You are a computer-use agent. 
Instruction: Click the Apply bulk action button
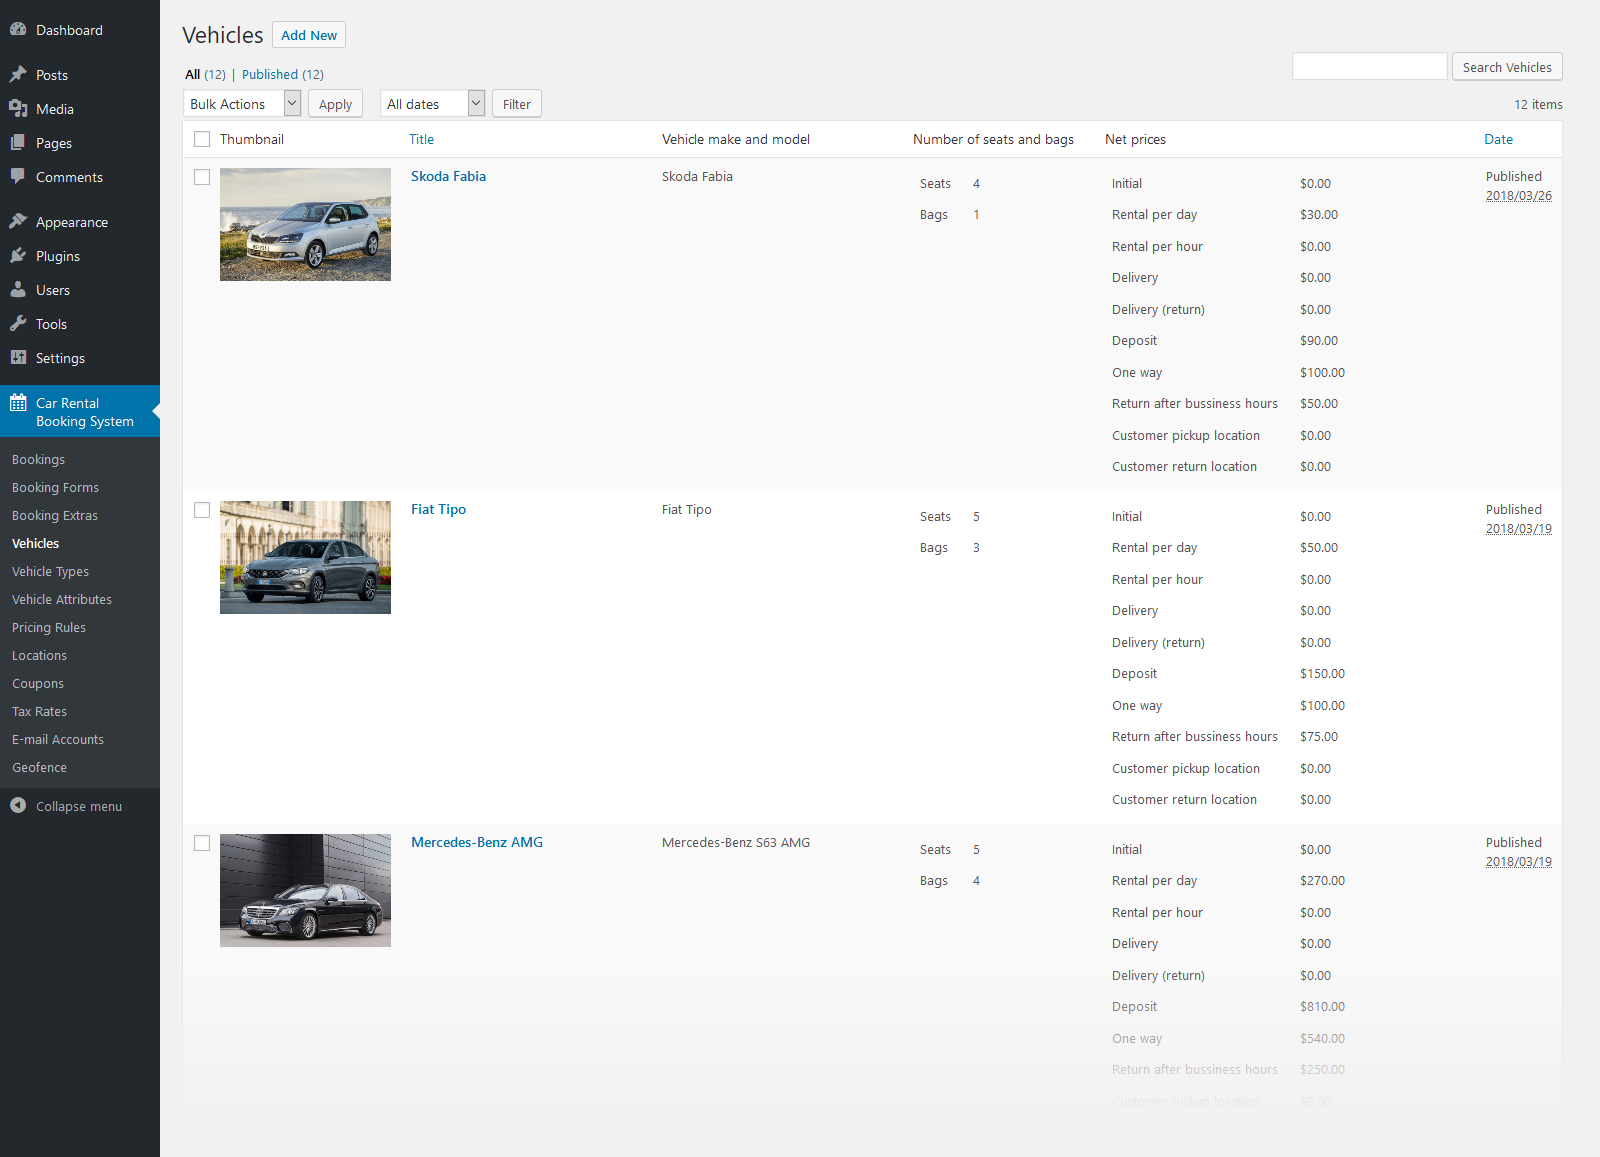335,104
